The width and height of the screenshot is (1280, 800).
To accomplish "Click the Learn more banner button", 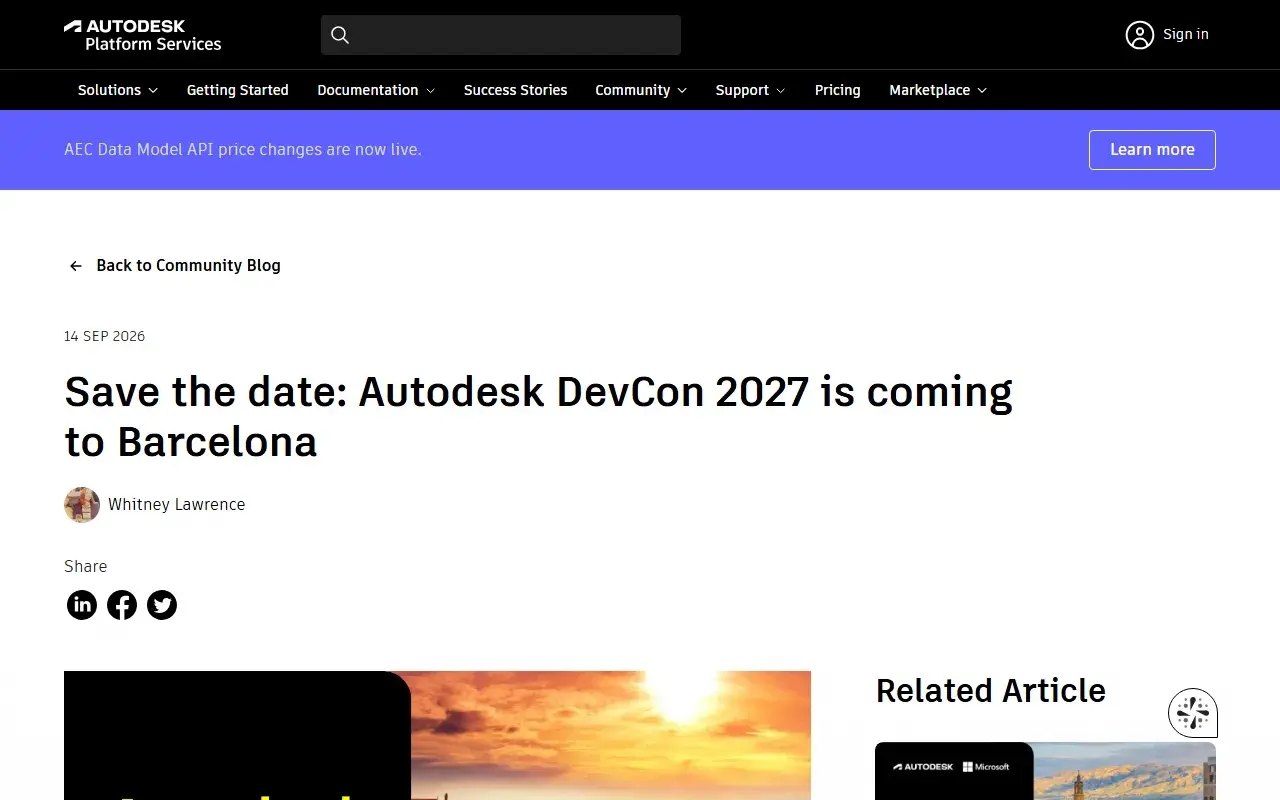I will coord(1152,150).
